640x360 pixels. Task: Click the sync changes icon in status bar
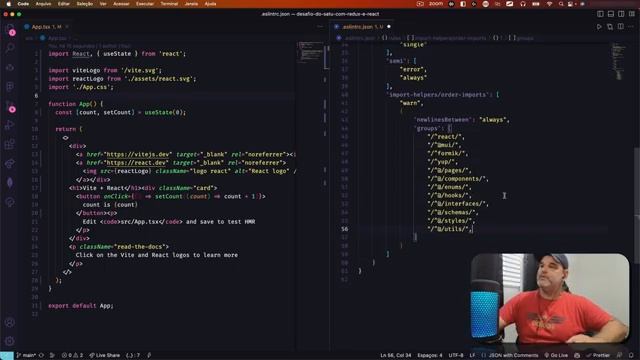tap(41, 355)
